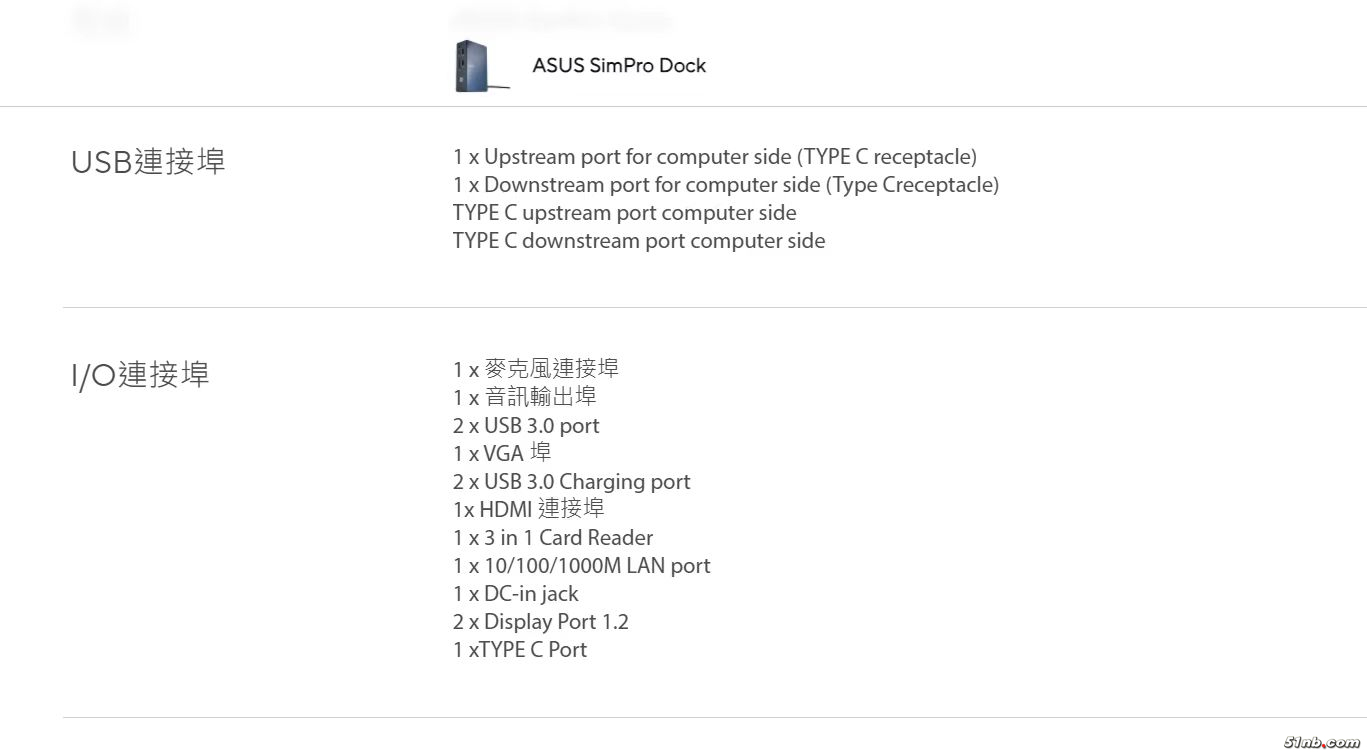Click the USB 3.0 Charging port entry
This screenshot has width=1367, height=755.
click(x=571, y=482)
